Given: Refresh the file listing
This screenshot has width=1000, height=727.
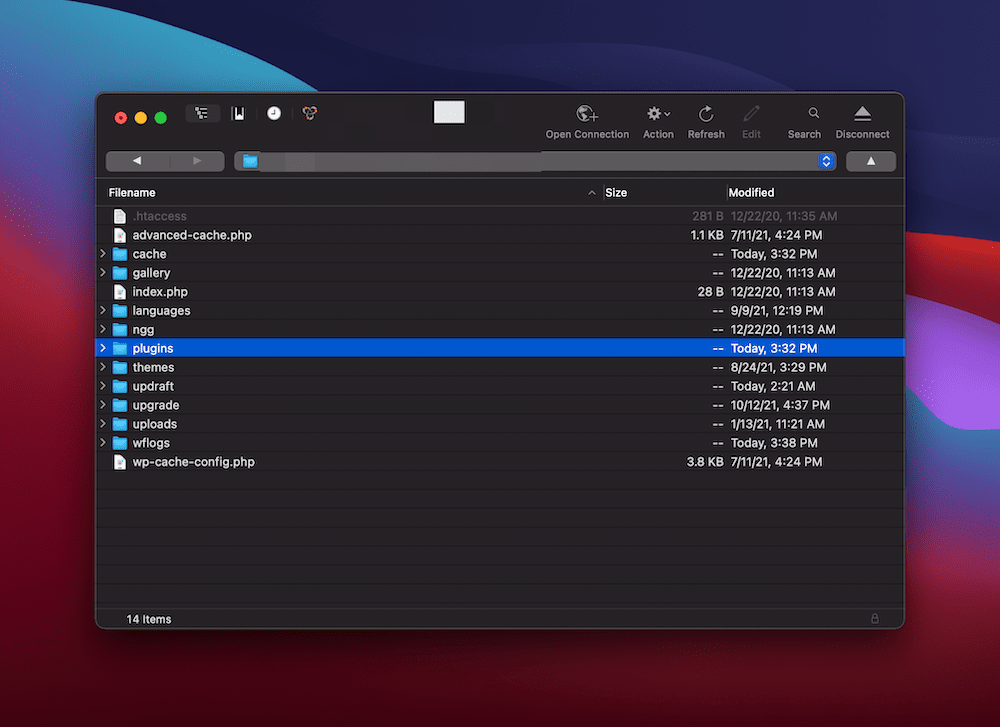Looking at the screenshot, I should click(x=705, y=114).
